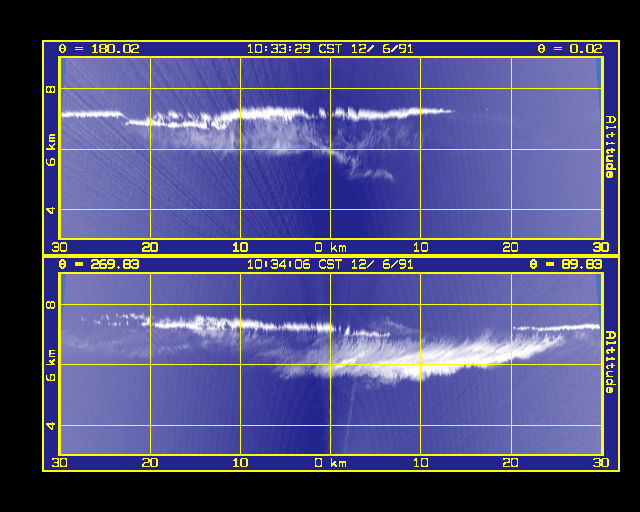Click upper scan's 10 label on the 0.02 side
Viewport: 640px width, 512px height.
(421, 247)
